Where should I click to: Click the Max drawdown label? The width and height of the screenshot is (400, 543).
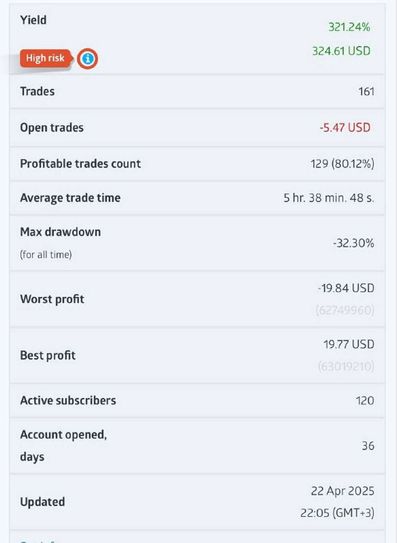(61, 232)
